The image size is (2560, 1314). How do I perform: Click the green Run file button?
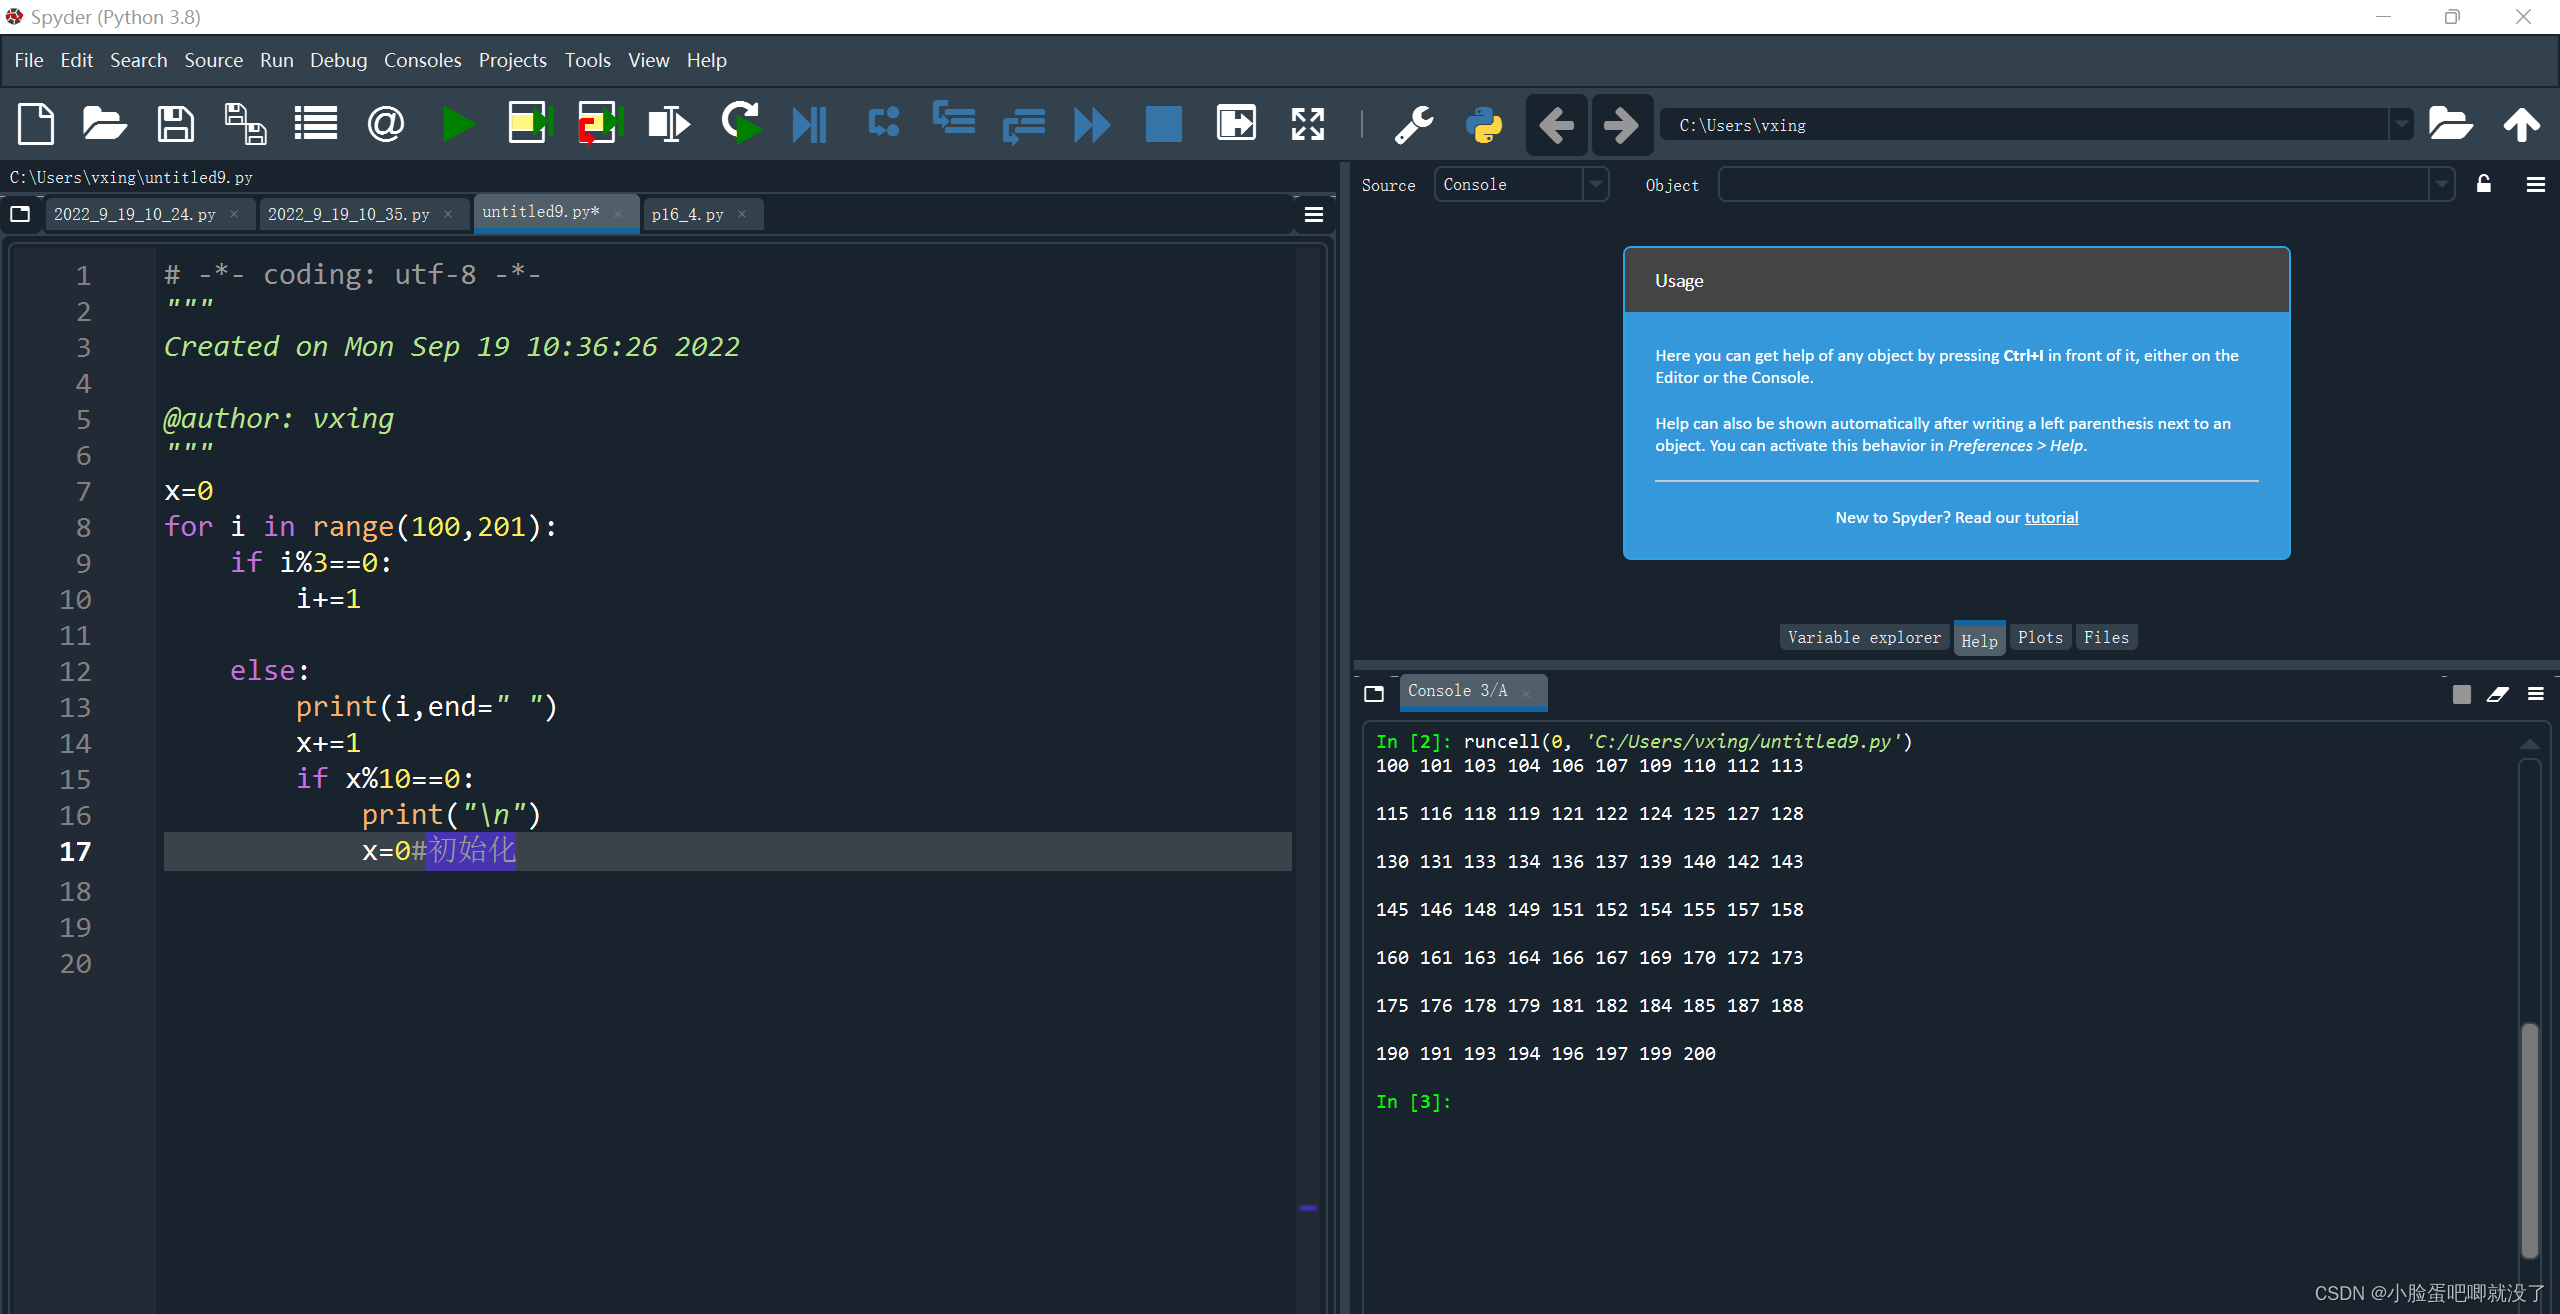pyautogui.click(x=458, y=125)
